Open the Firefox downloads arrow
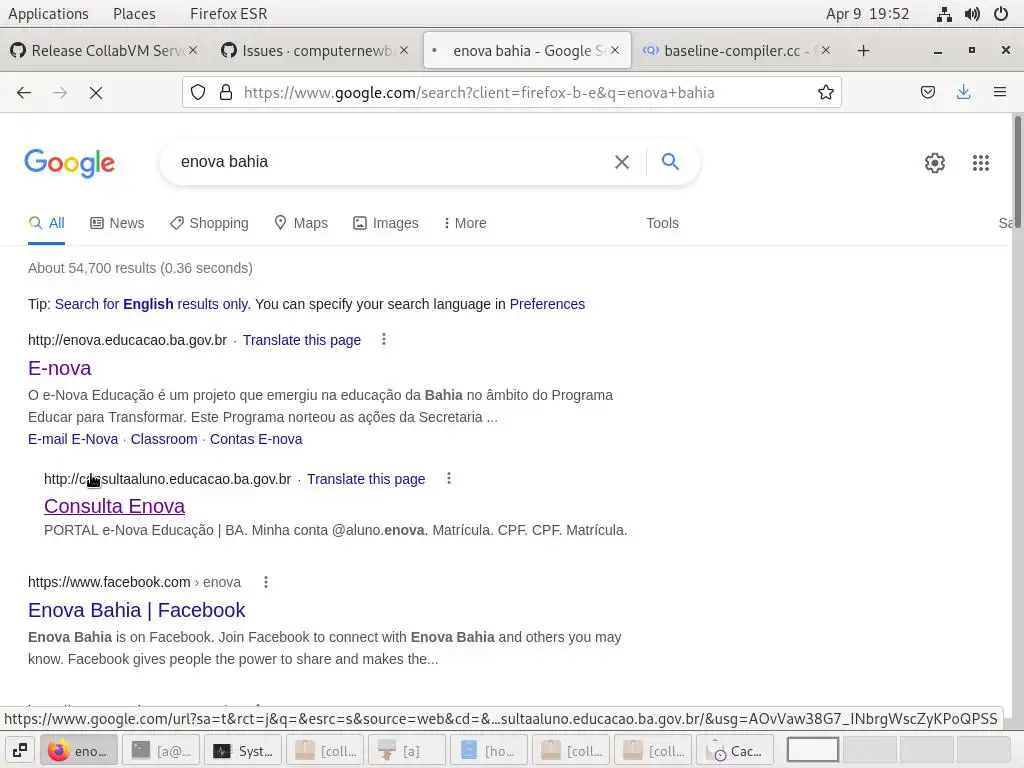 963,93
